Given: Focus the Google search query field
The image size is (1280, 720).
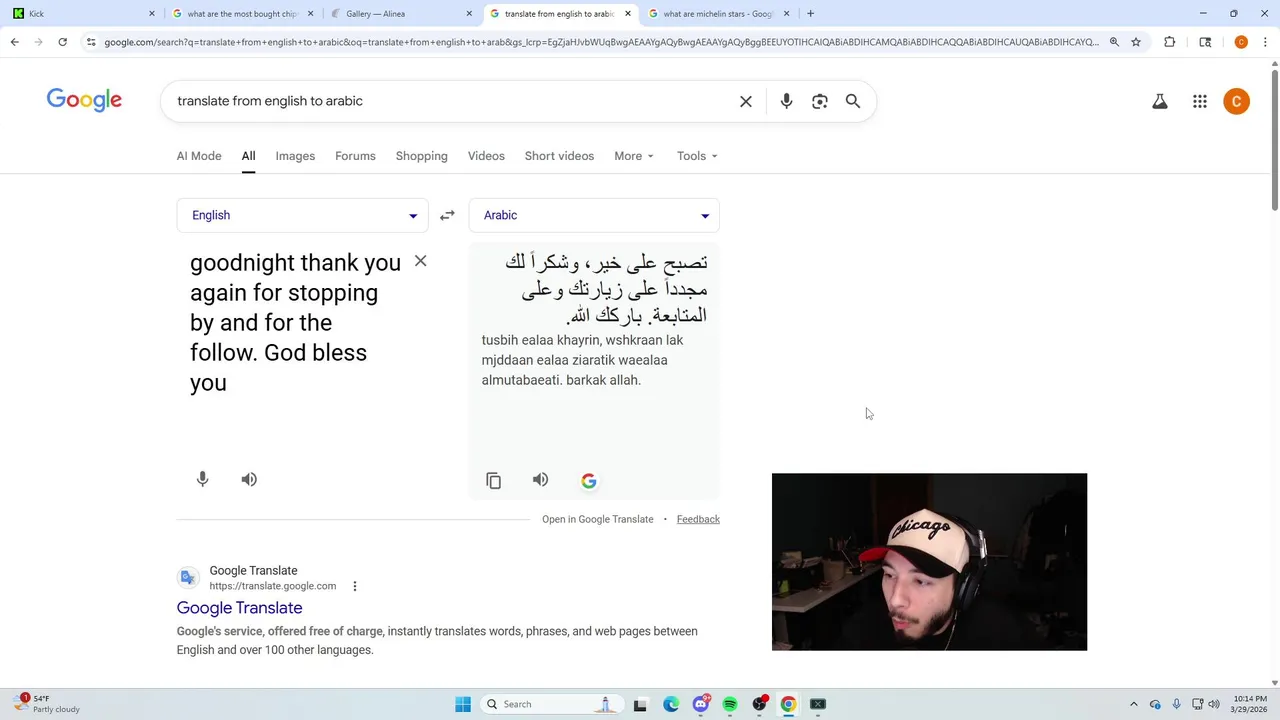Looking at the screenshot, I should pyautogui.click(x=450, y=101).
